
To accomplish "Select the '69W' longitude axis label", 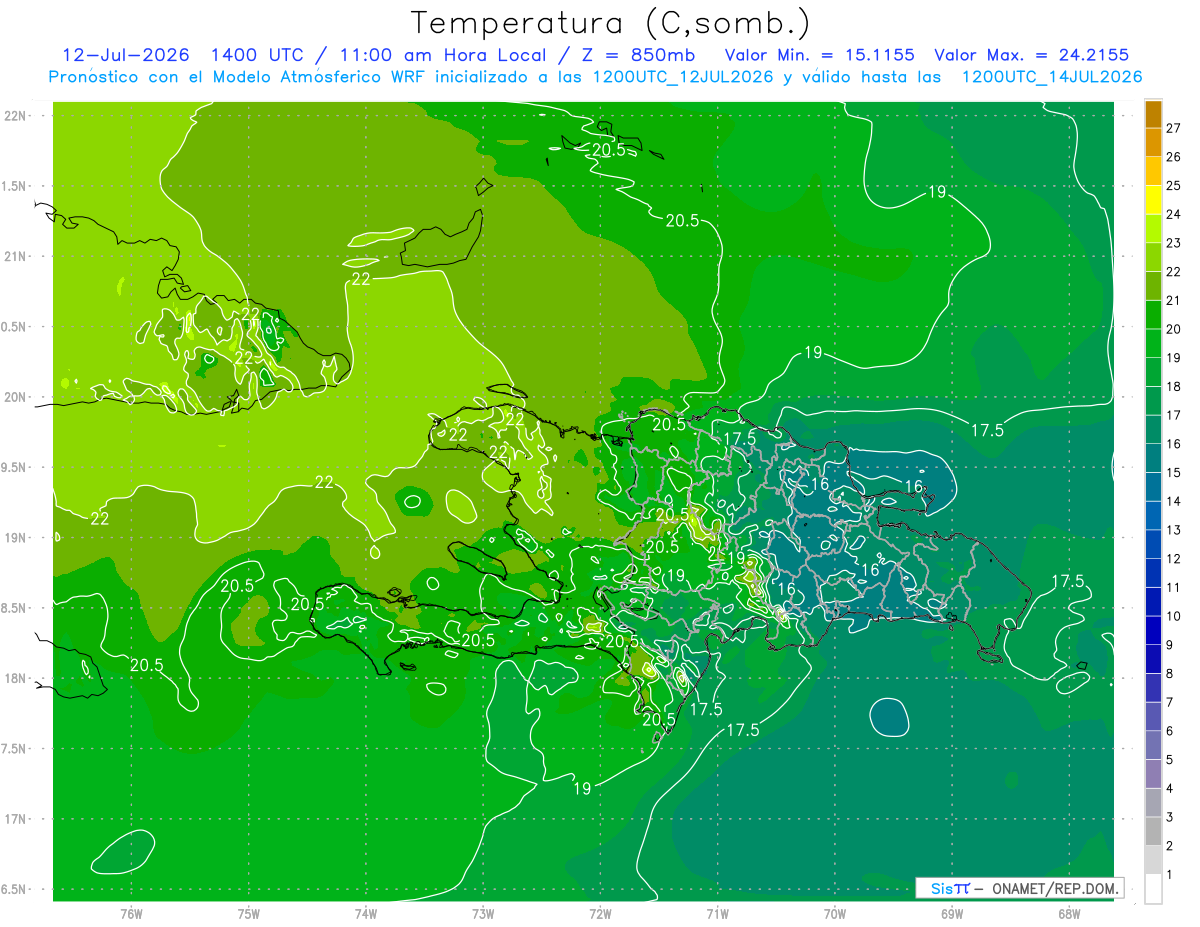I will 952,914.
